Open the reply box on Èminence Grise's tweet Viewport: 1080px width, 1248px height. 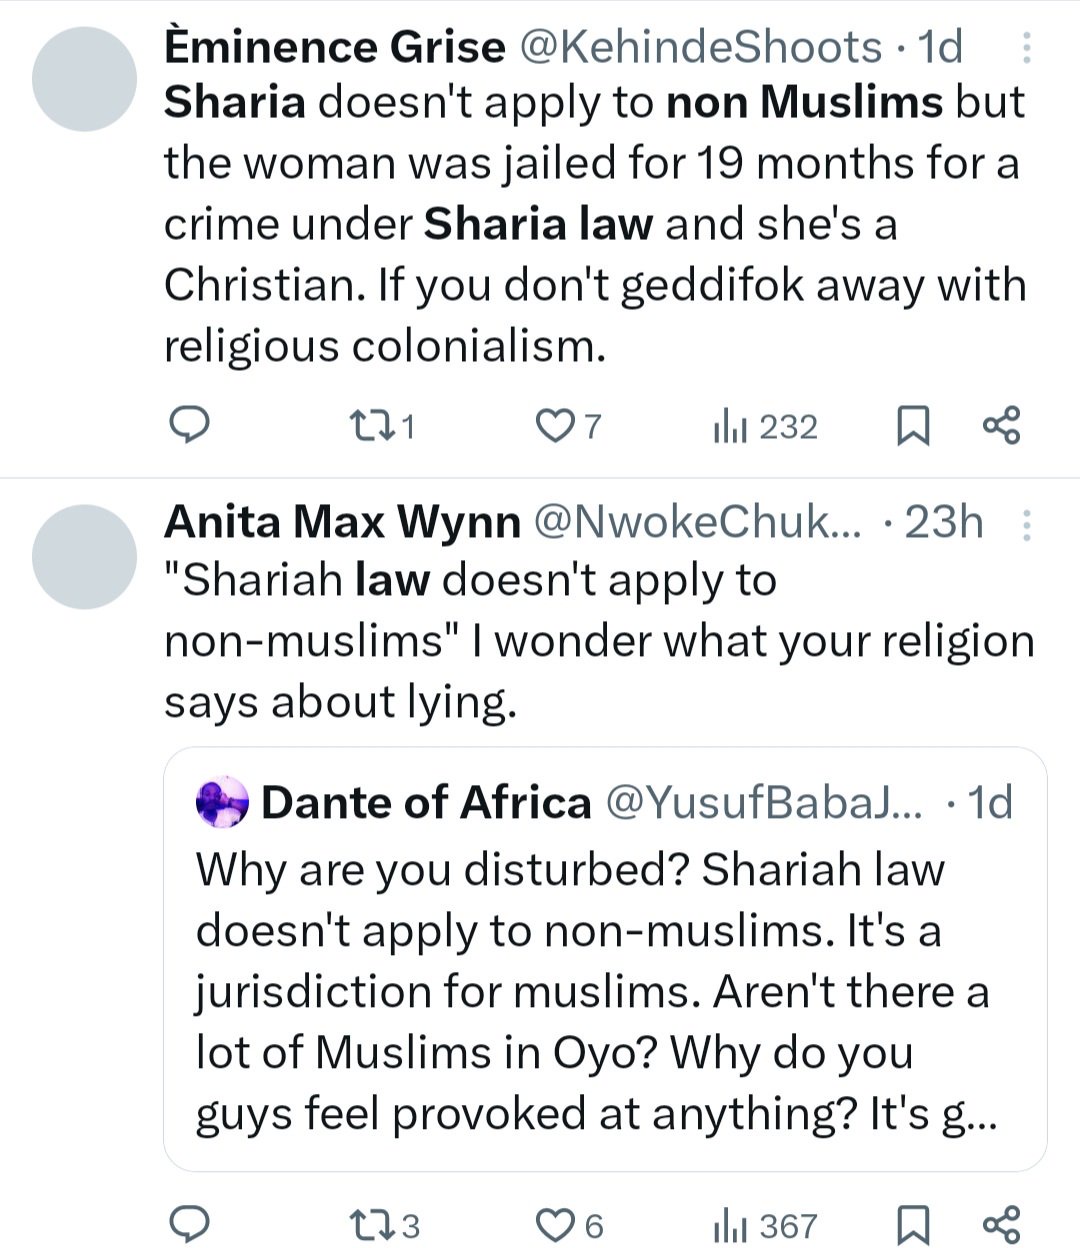190,426
